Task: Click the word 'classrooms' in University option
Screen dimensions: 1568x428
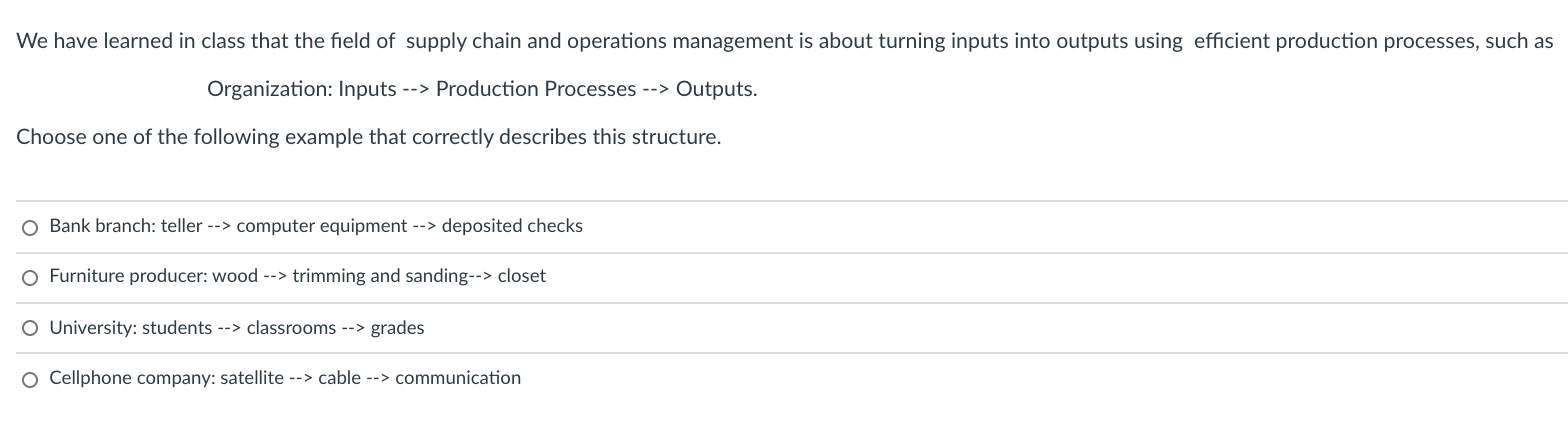Action: (291, 328)
